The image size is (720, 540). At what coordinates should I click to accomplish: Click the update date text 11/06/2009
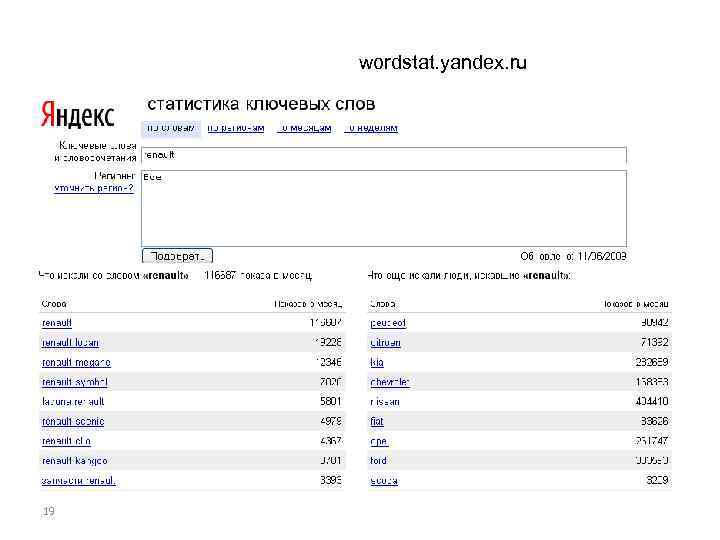click(x=602, y=256)
